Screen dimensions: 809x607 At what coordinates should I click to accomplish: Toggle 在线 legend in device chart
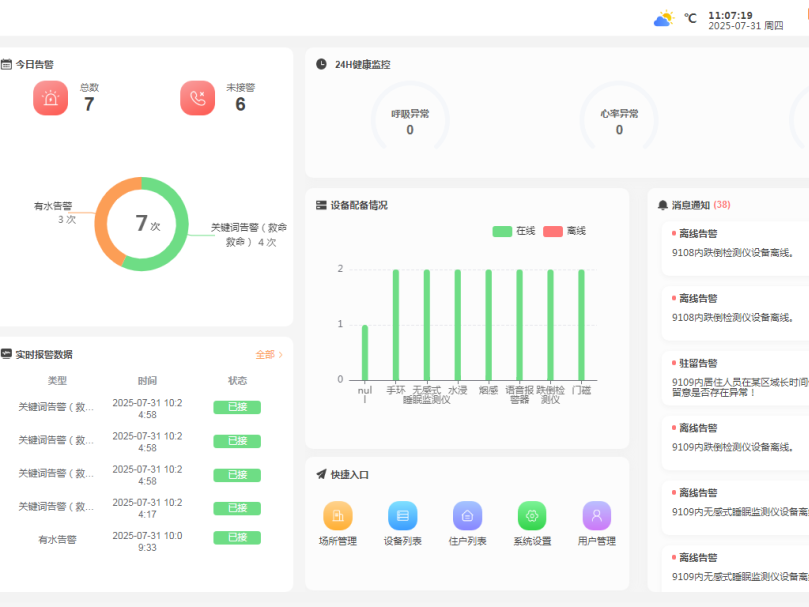point(514,231)
